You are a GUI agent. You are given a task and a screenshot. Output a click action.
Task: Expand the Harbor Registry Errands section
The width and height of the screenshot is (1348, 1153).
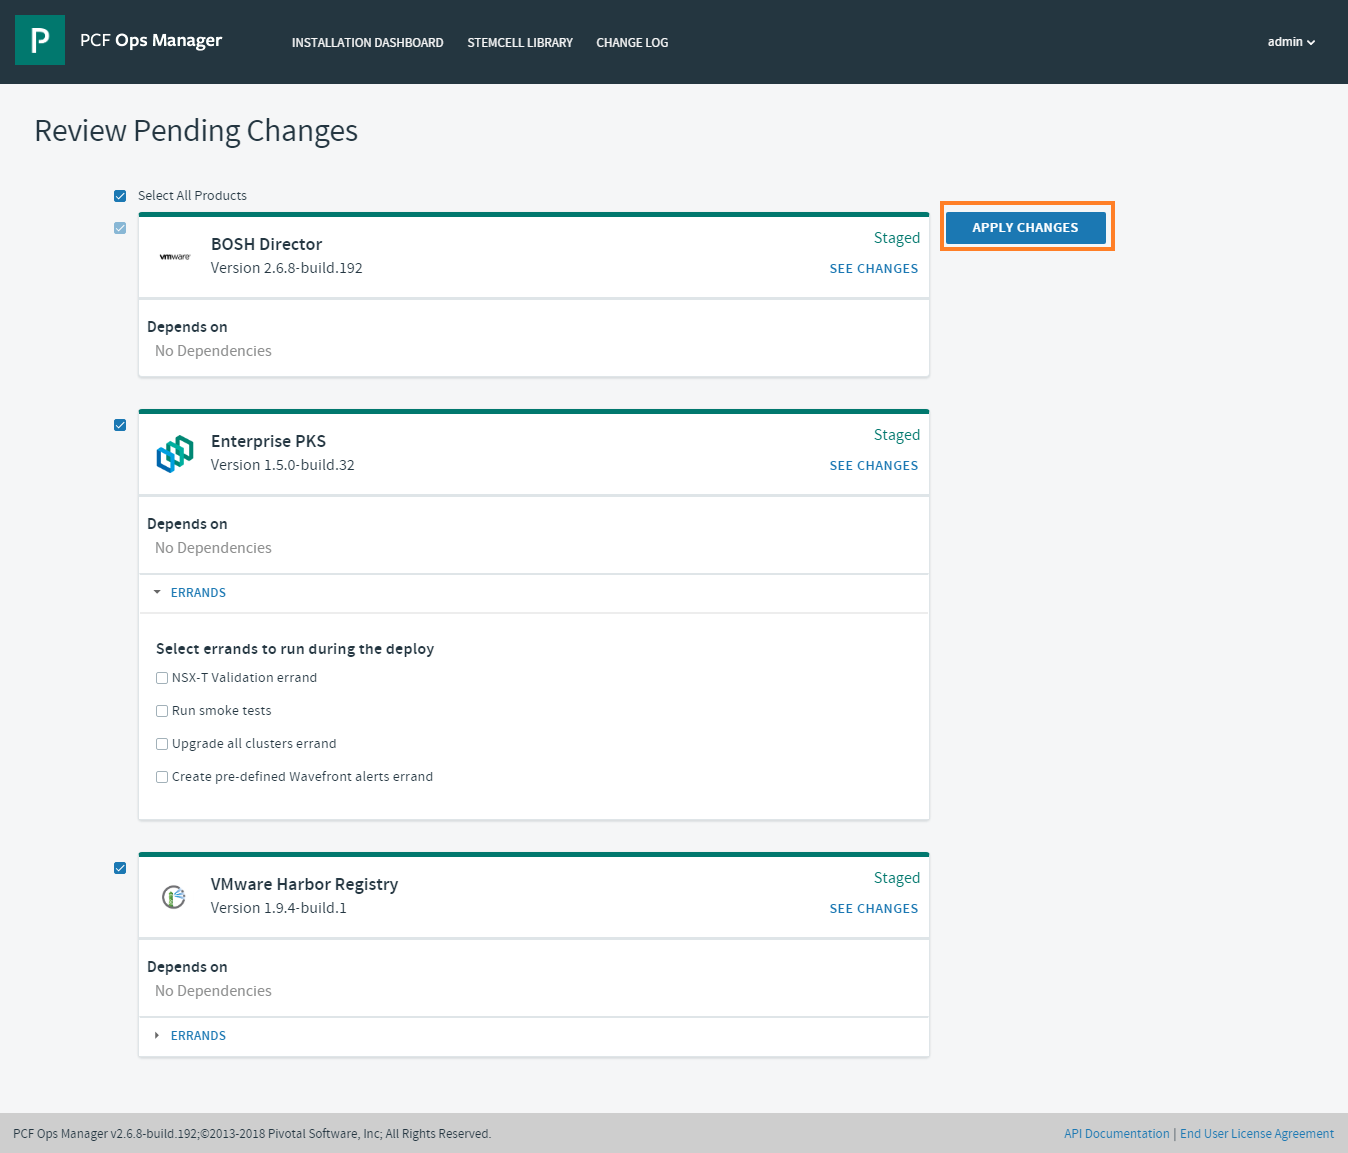click(197, 1036)
